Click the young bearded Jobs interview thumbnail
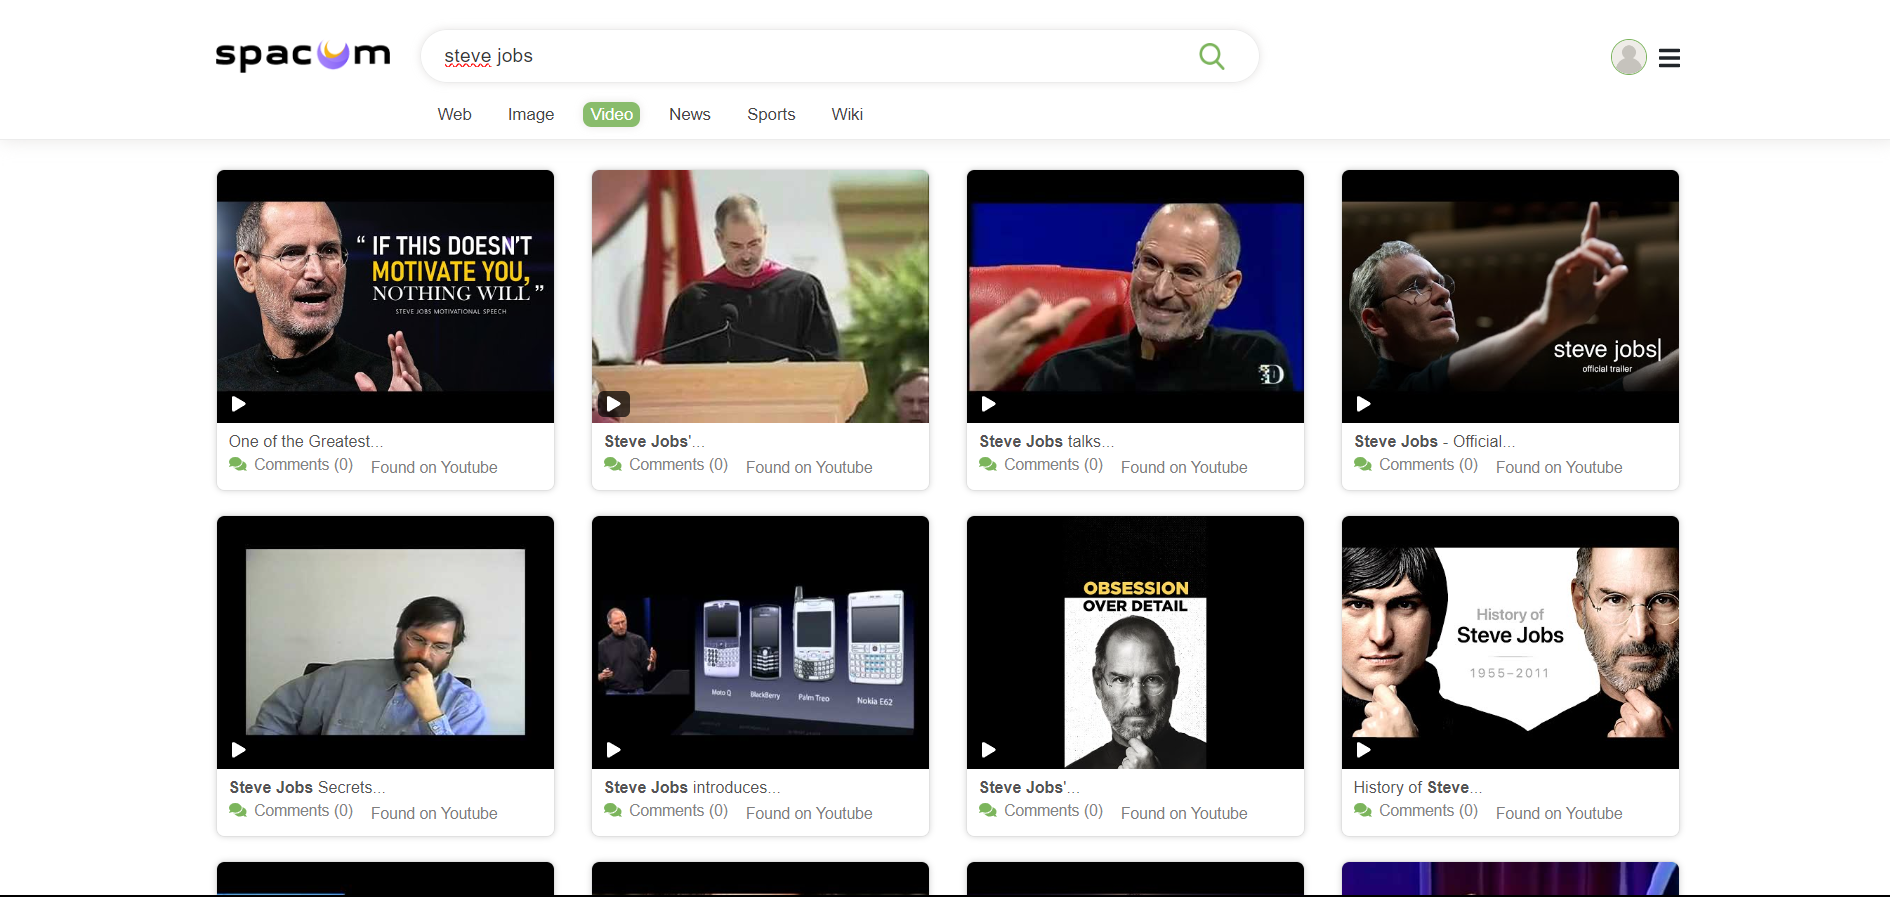The image size is (1890, 897). [x=385, y=642]
